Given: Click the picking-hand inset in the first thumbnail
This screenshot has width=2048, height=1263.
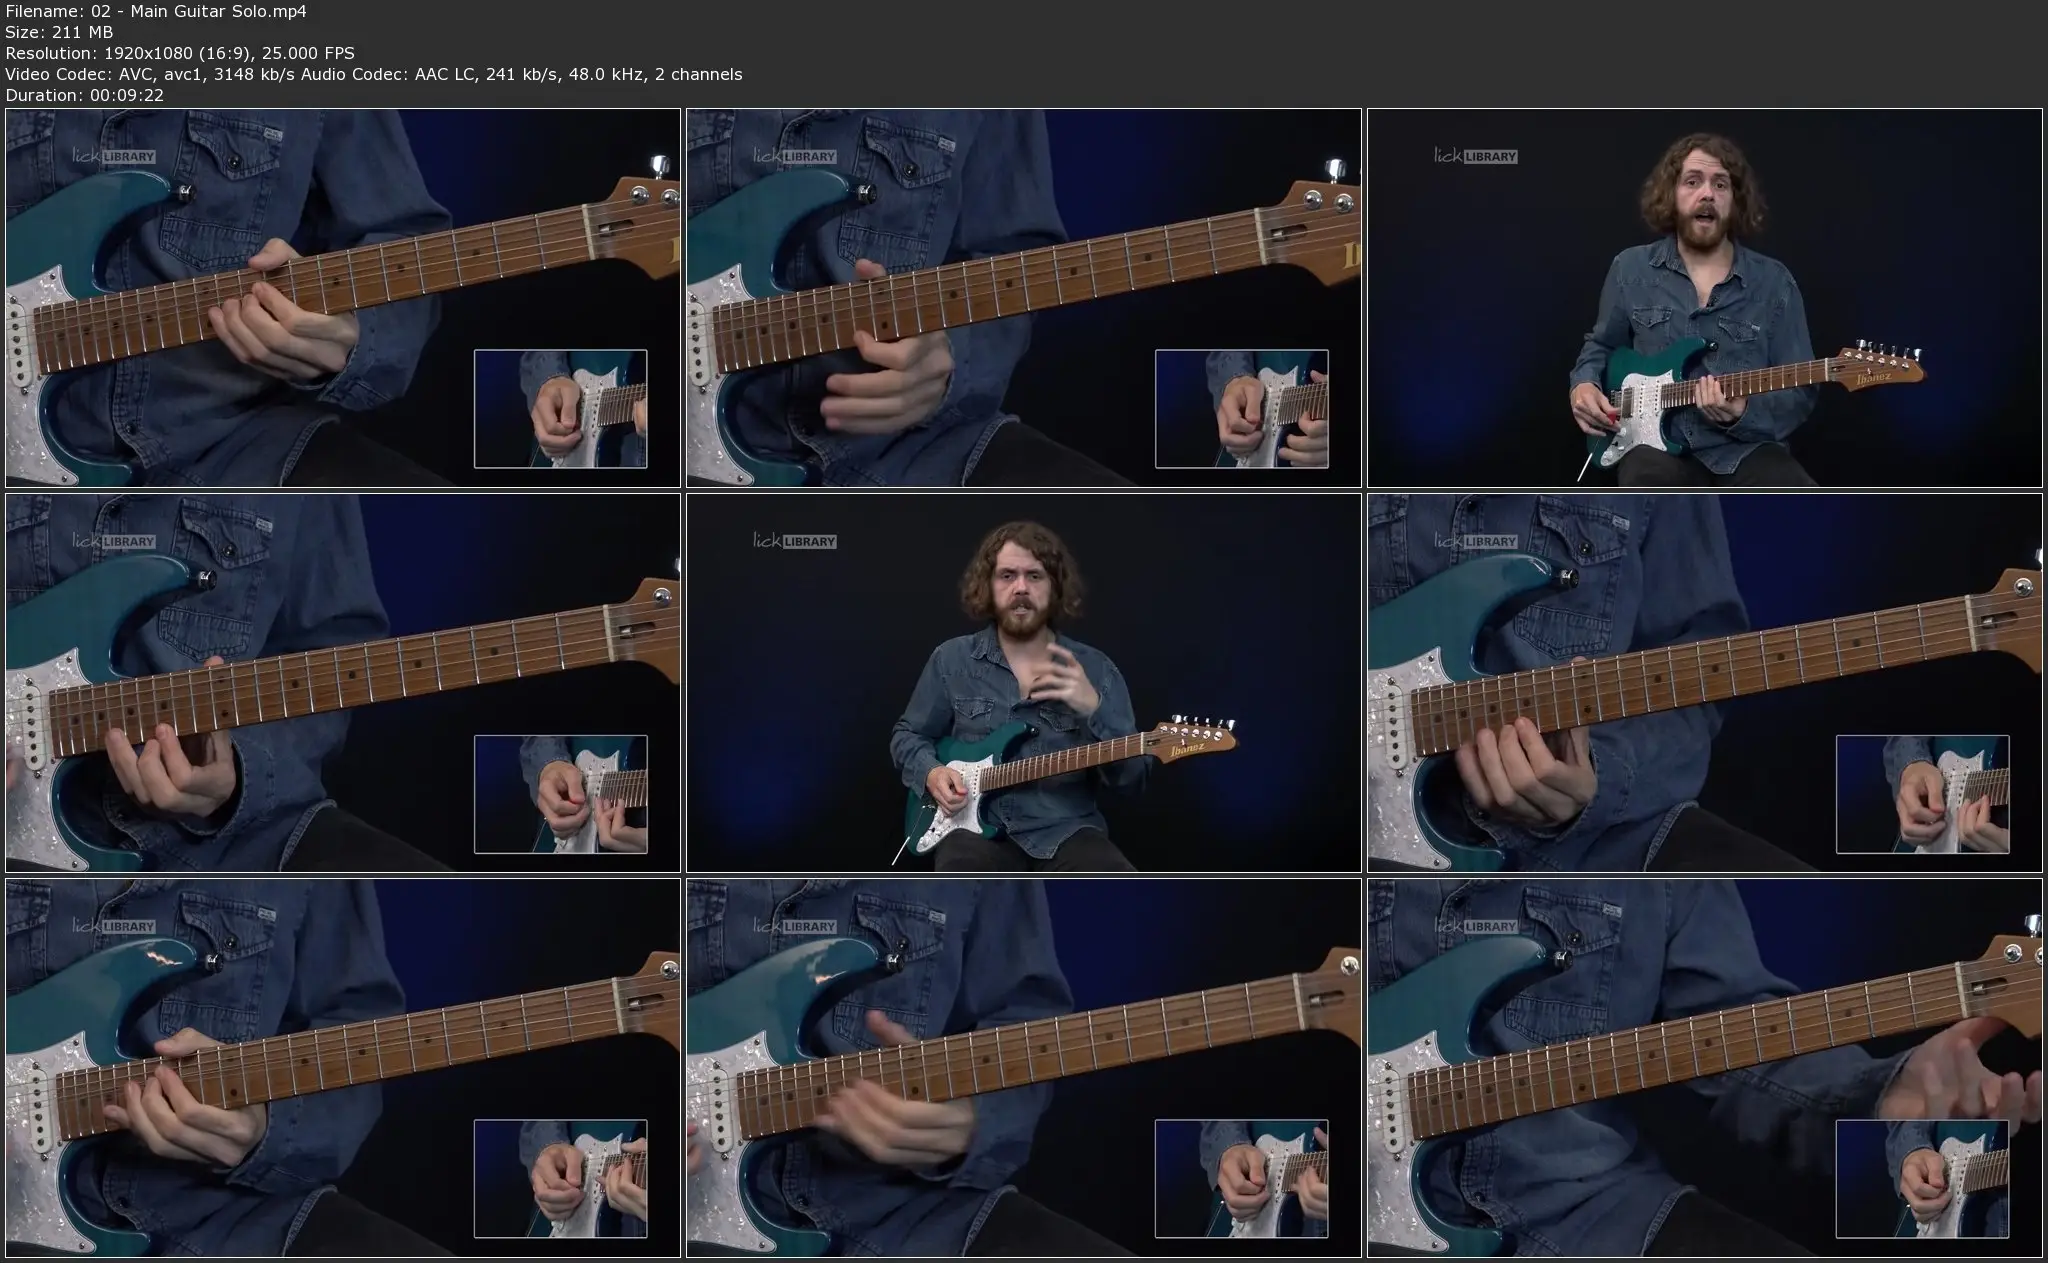Looking at the screenshot, I should point(561,409).
